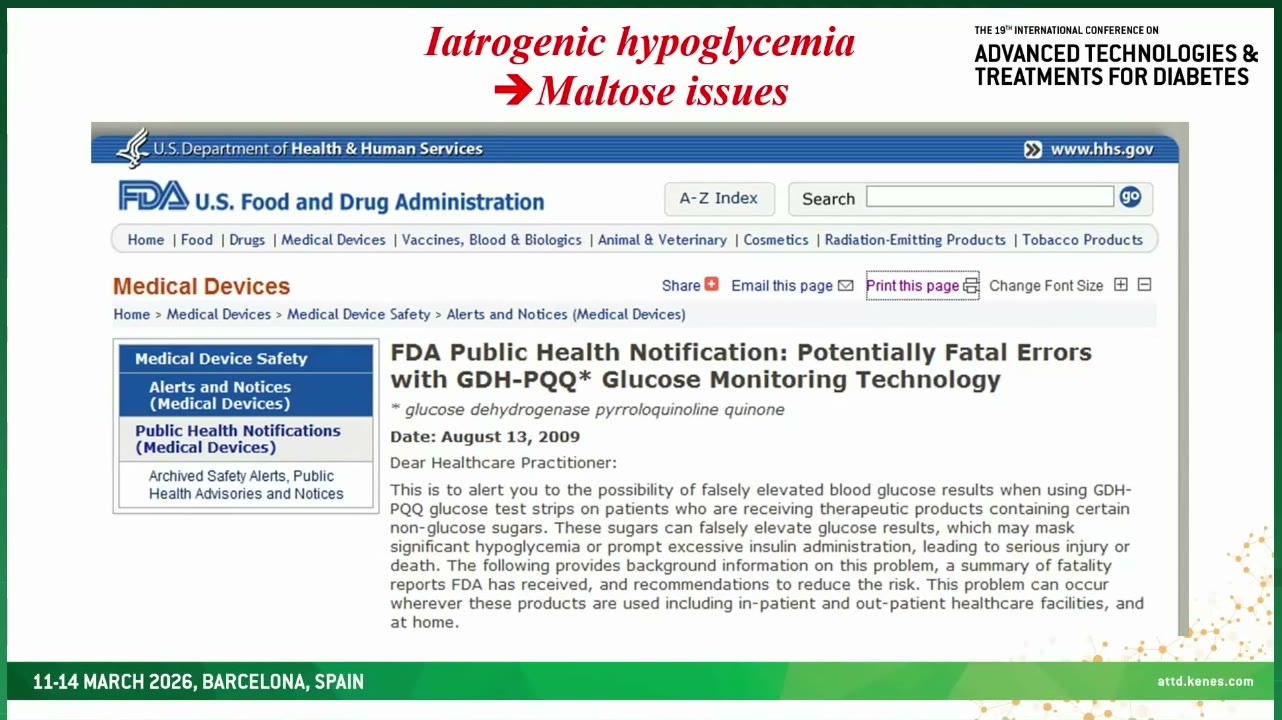Click the Iatrogenic hypoglycemia slide title
This screenshot has width=1282, height=720.
(640, 42)
